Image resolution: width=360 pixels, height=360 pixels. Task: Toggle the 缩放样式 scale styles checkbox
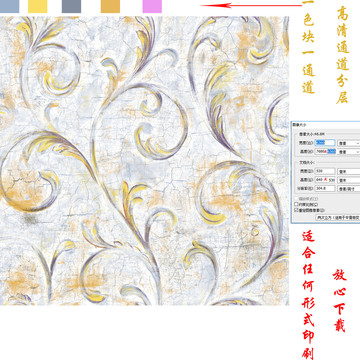click(x=296, y=199)
